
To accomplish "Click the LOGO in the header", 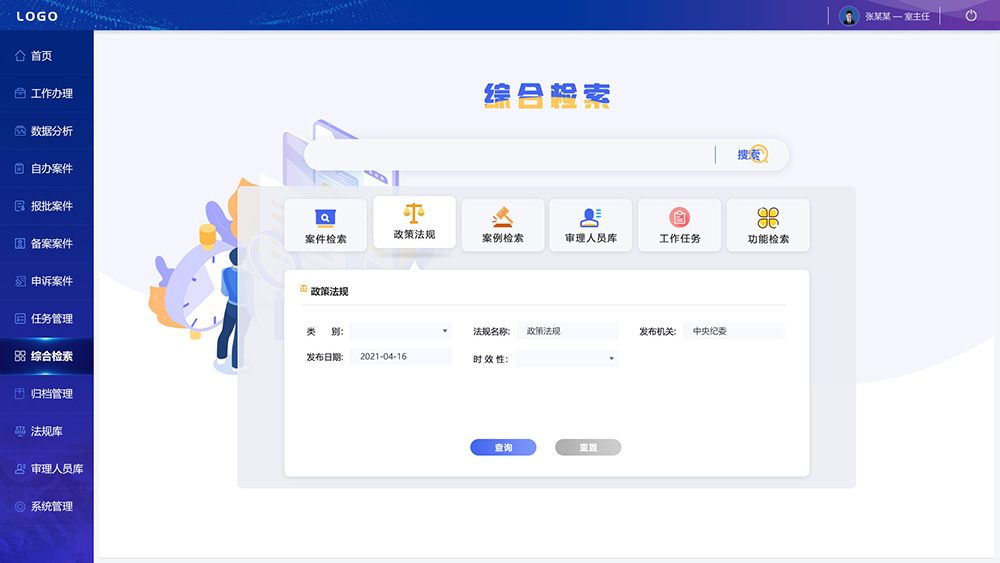I will pyautogui.click(x=37, y=16).
